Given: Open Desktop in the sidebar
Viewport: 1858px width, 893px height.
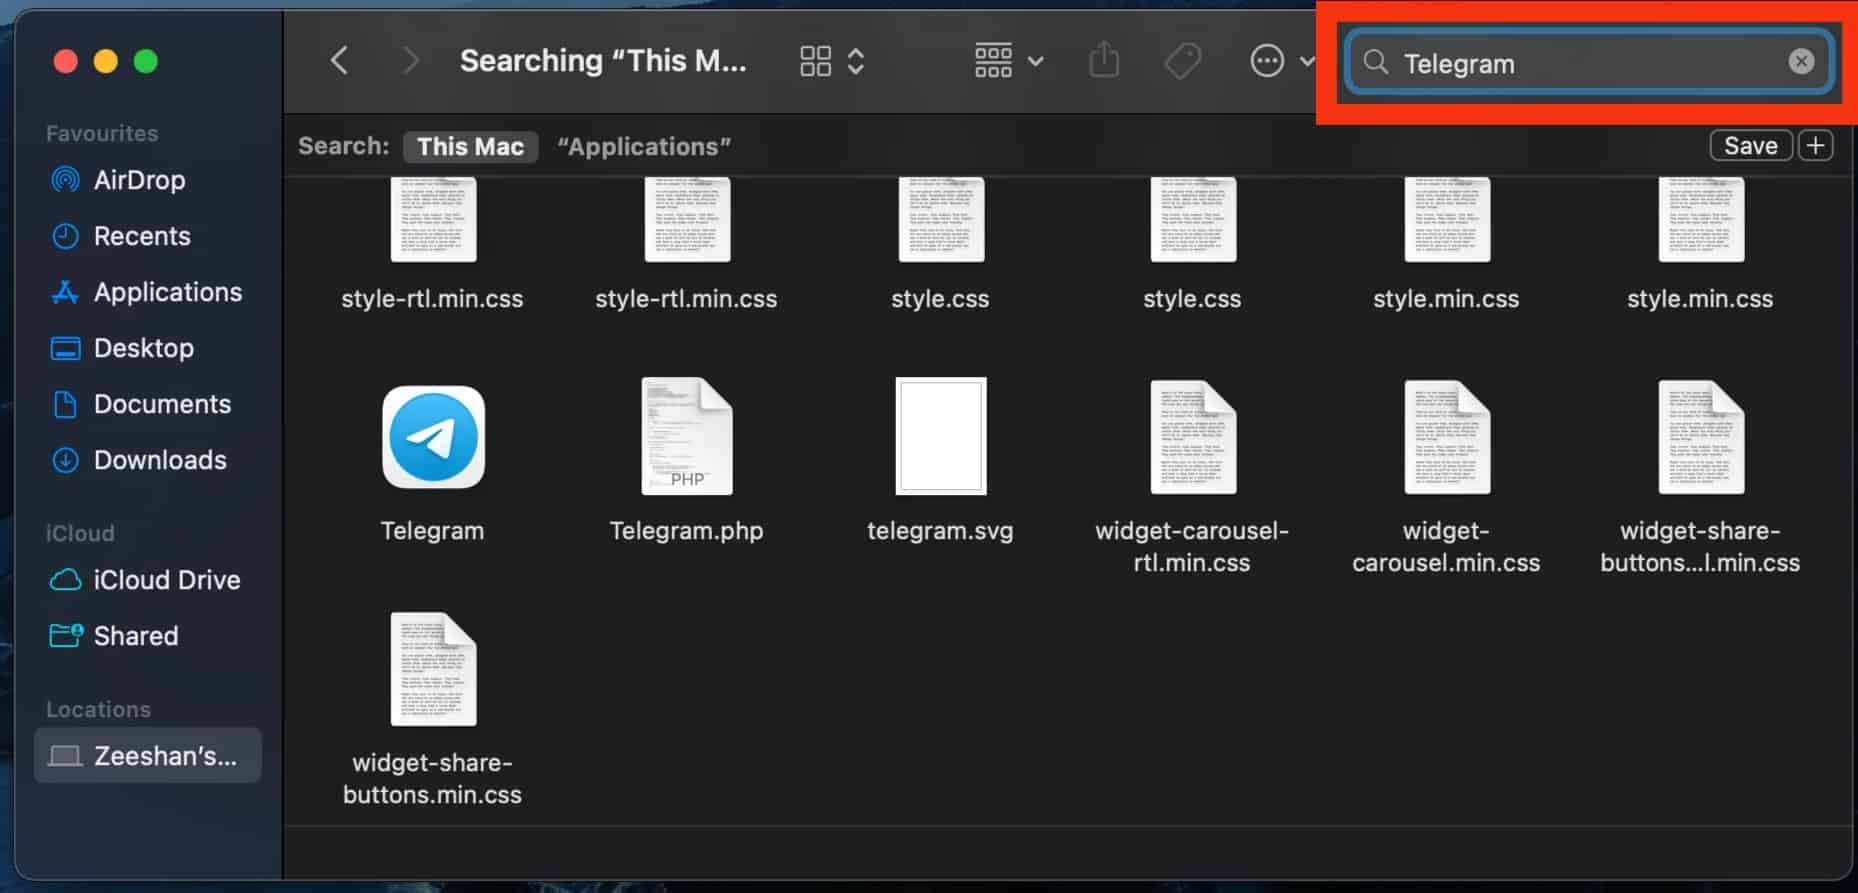Looking at the screenshot, I should [148, 348].
